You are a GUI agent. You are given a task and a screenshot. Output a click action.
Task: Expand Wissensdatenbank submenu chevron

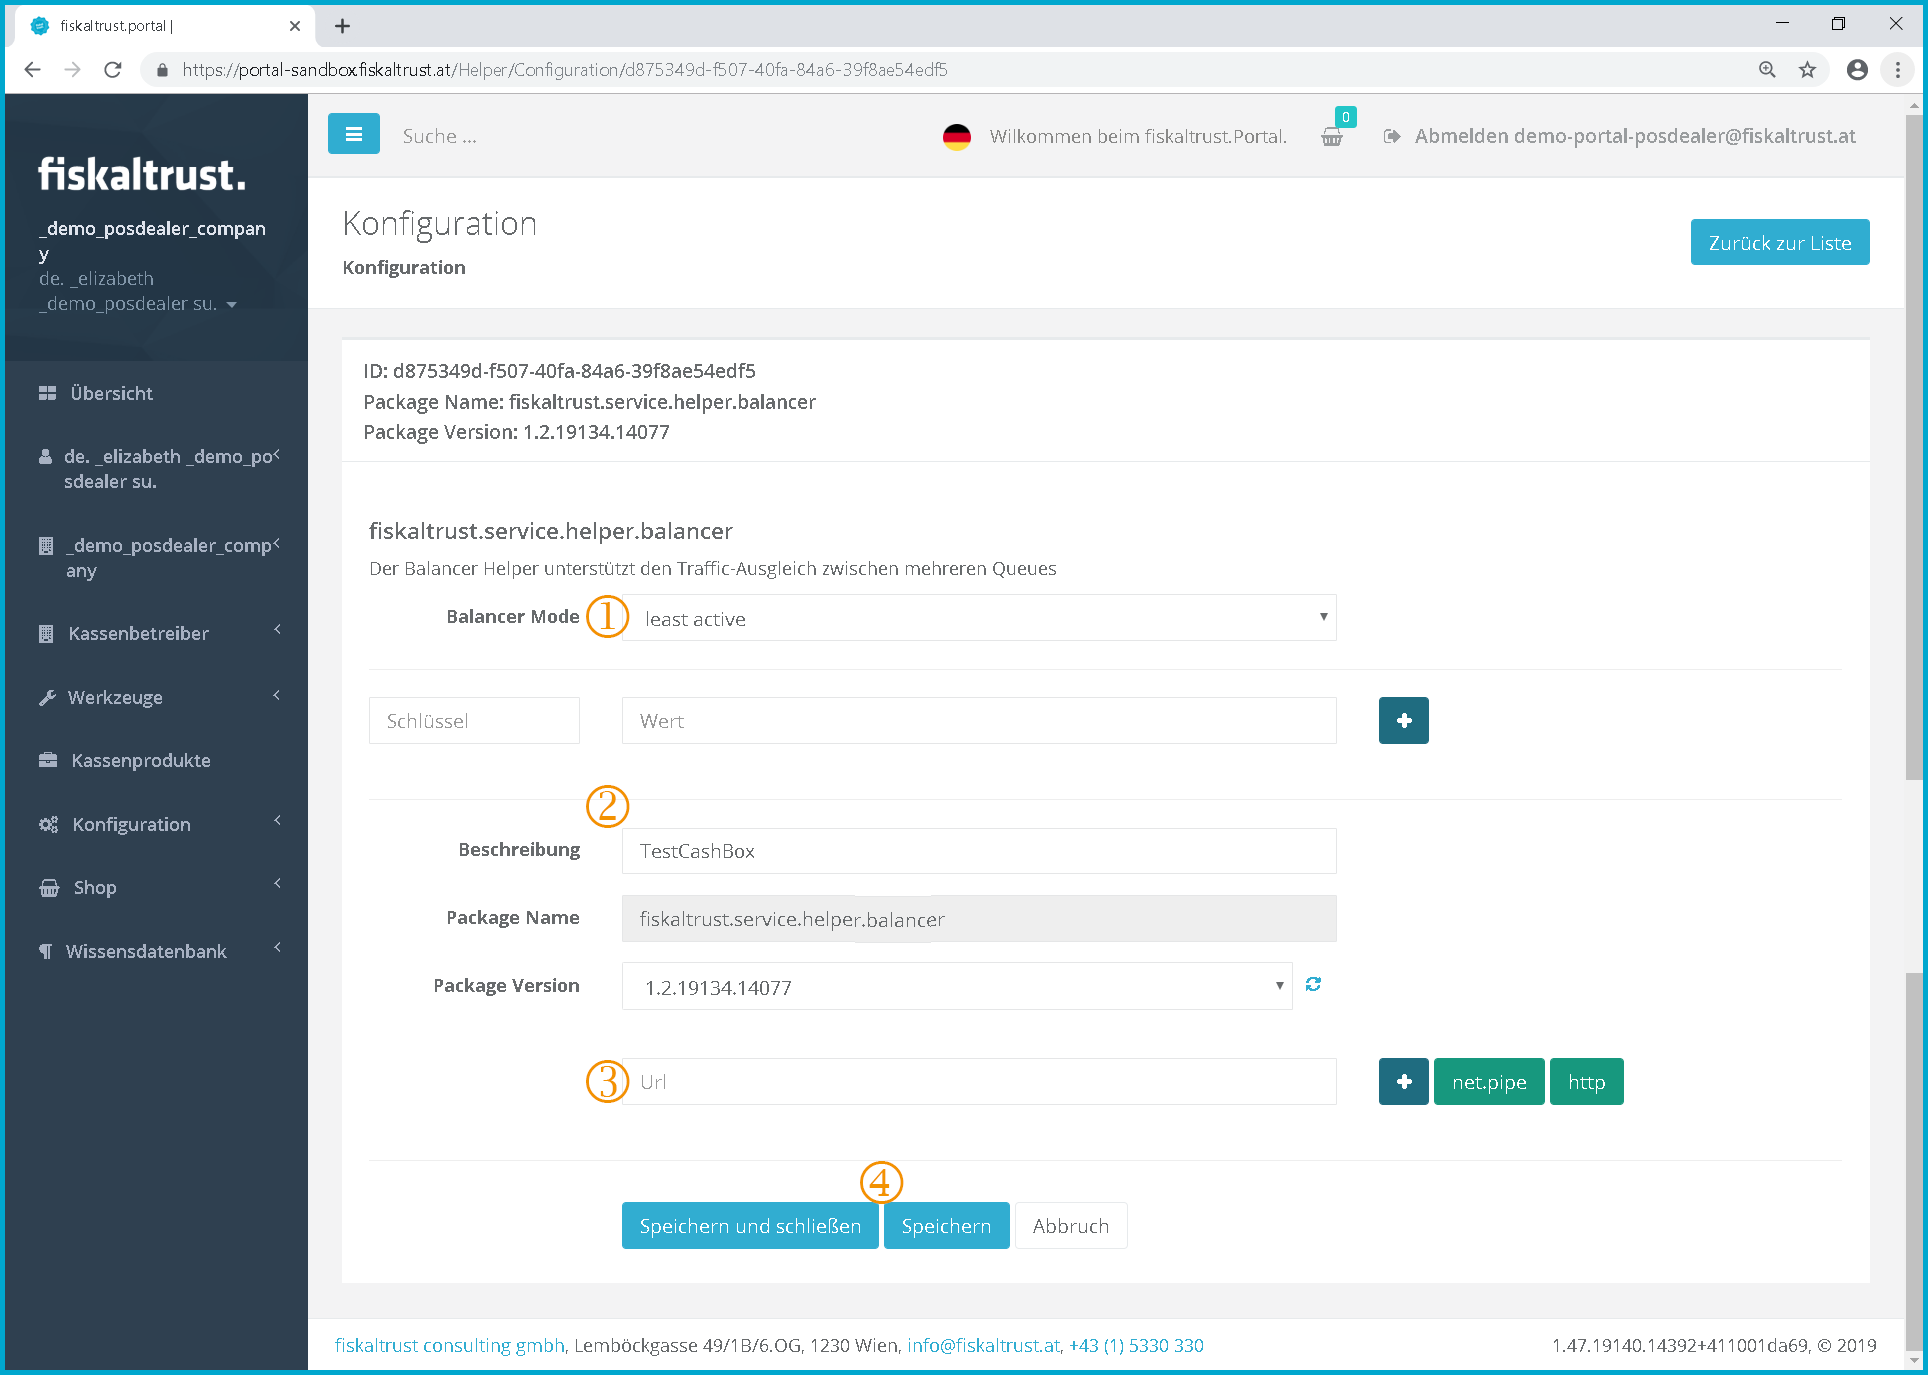(x=277, y=947)
